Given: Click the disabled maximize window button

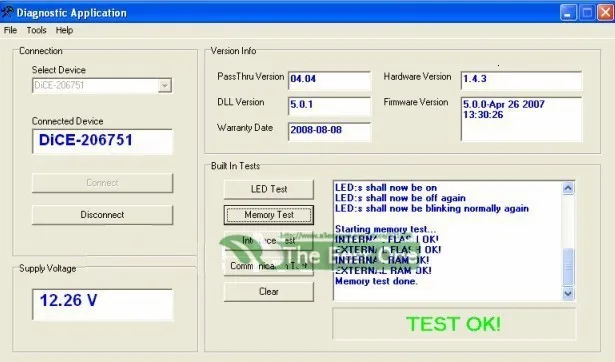Looking at the screenshot, I should 587,13.
